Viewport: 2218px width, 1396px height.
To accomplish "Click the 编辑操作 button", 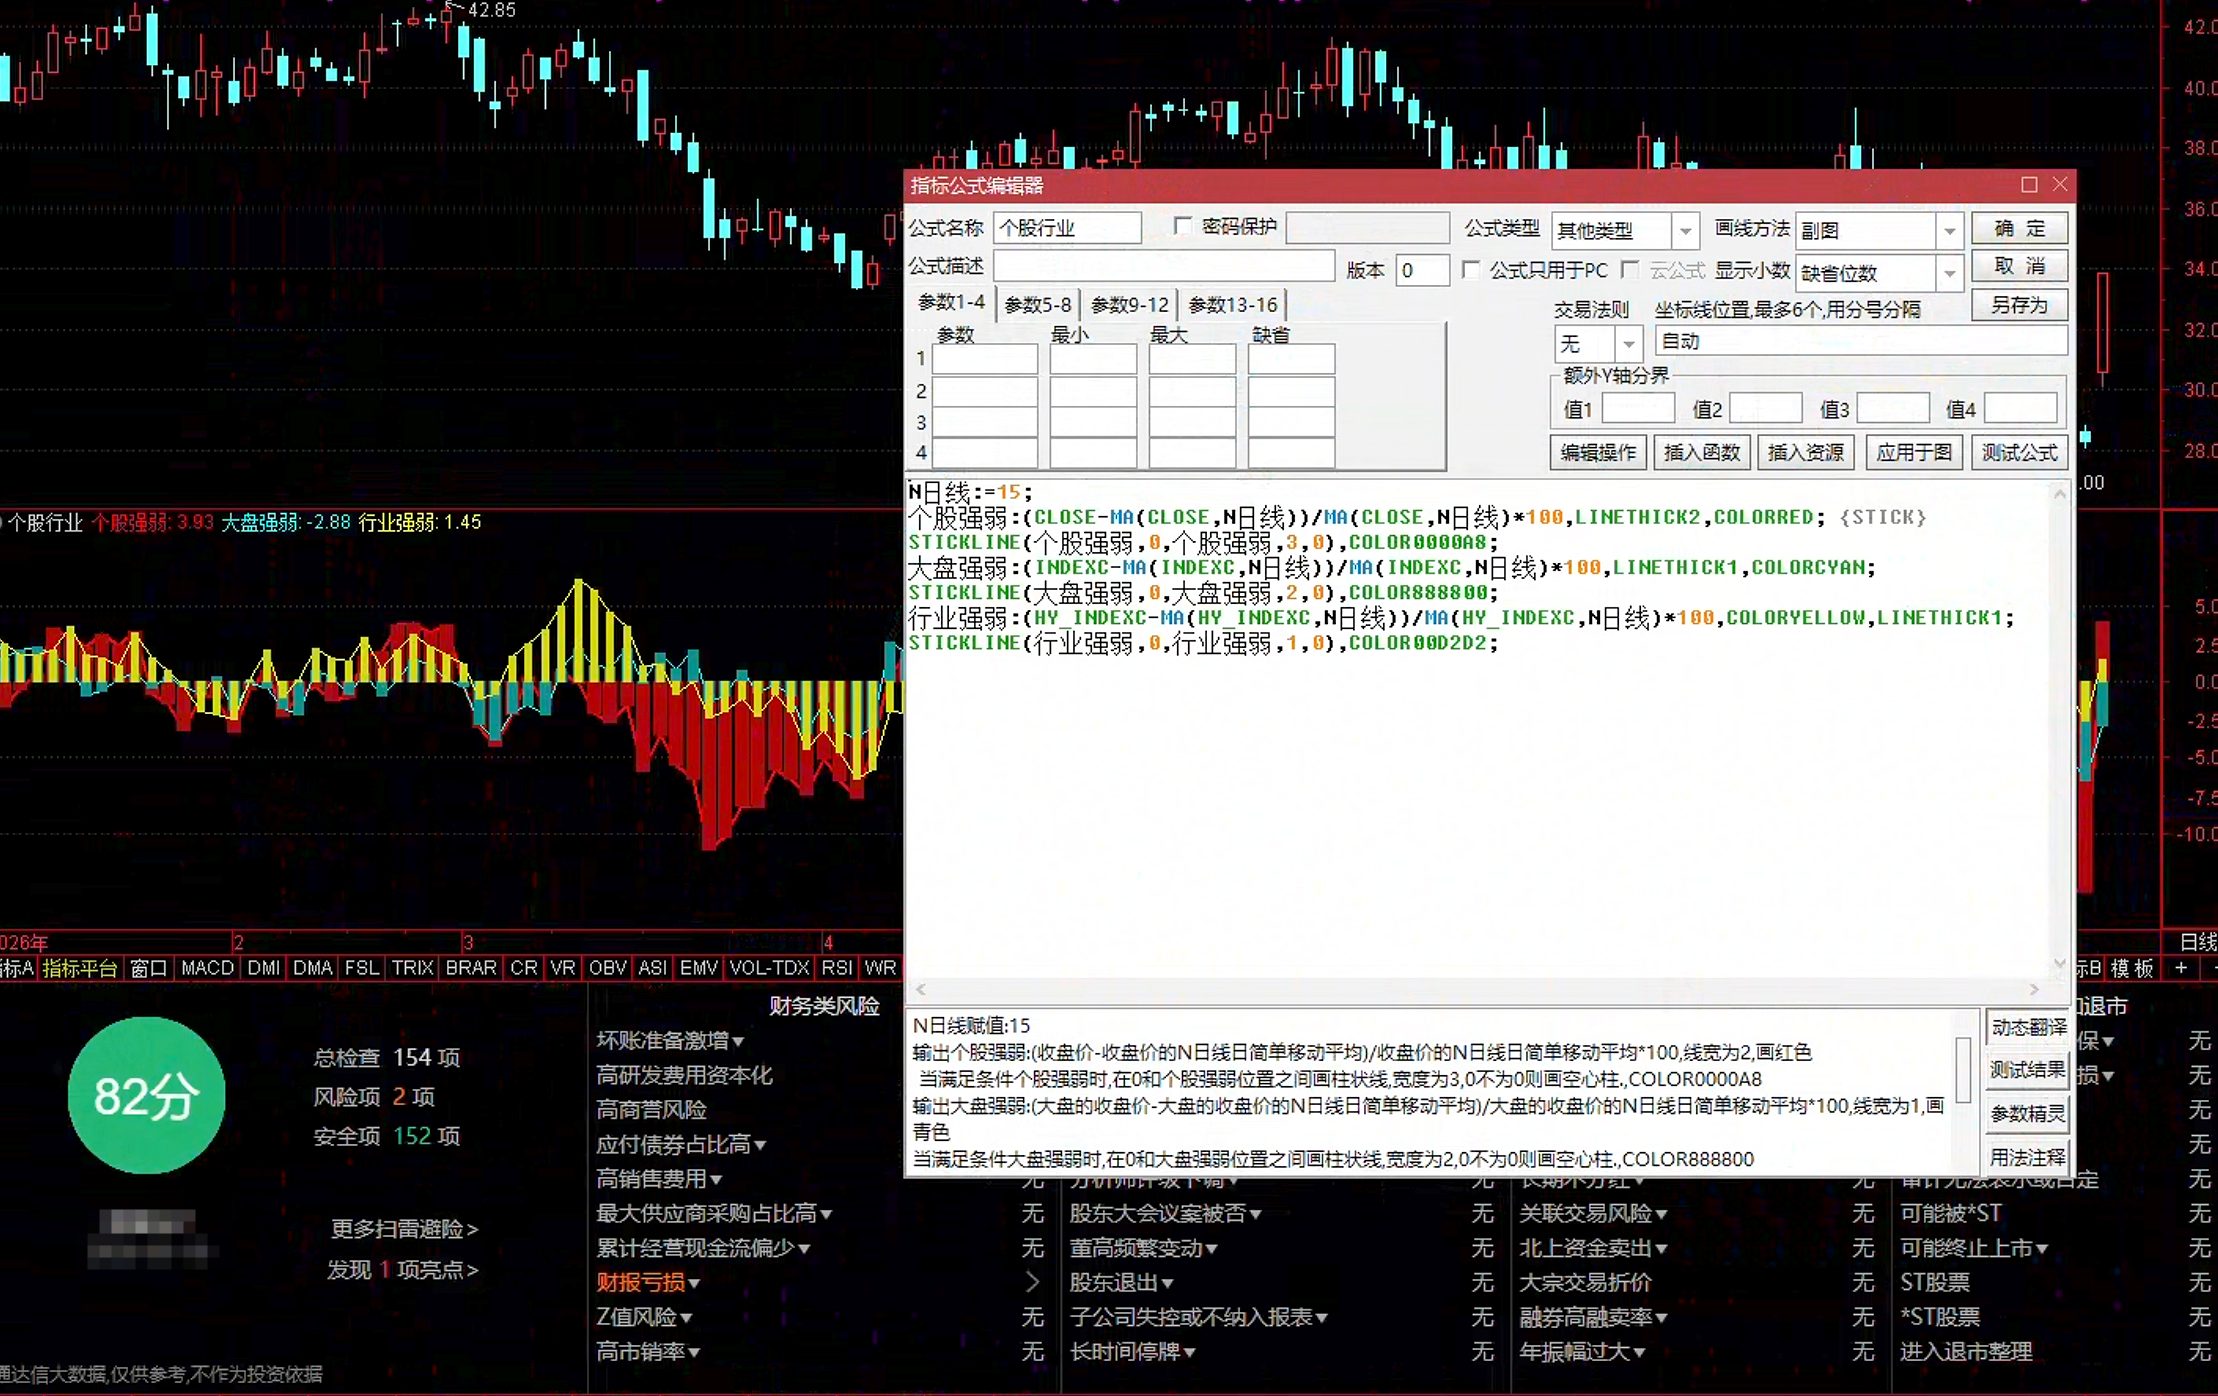I will coord(1598,452).
